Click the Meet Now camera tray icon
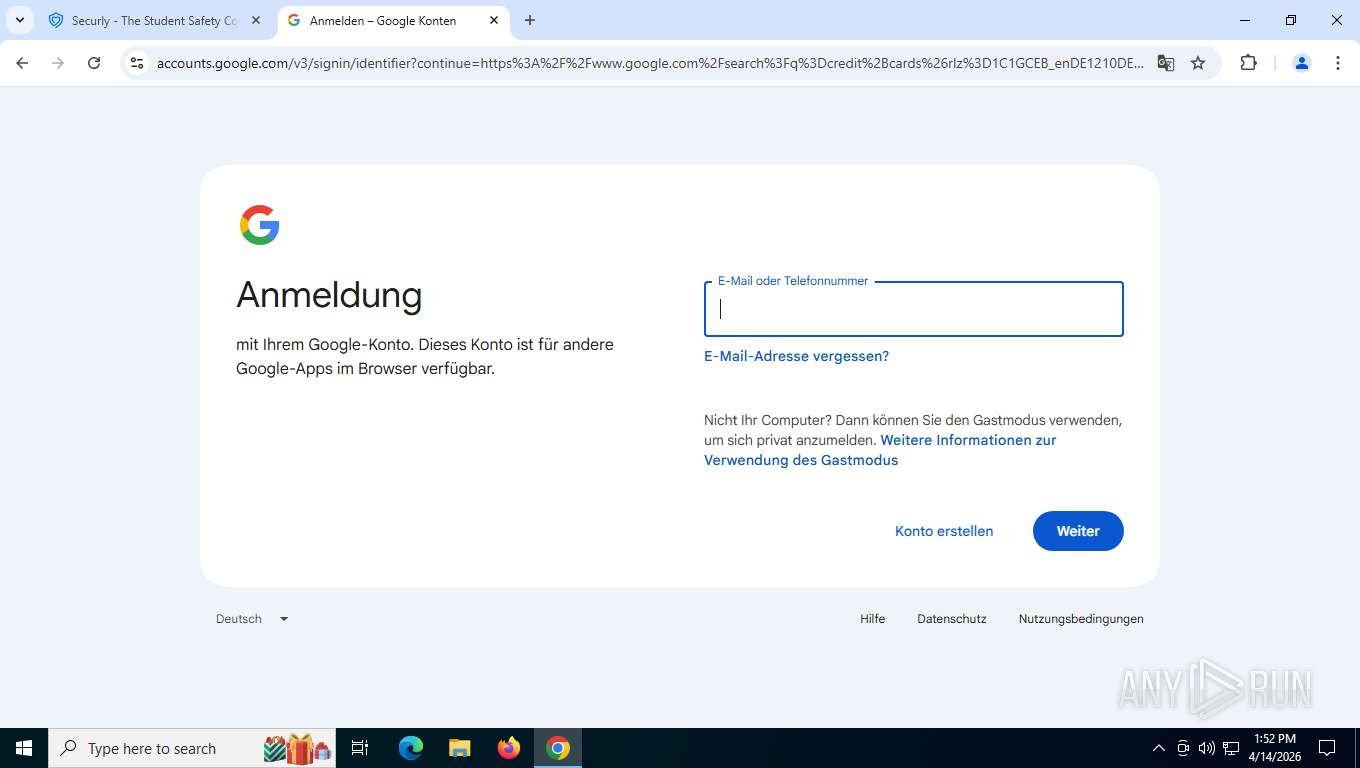 (1183, 748)
